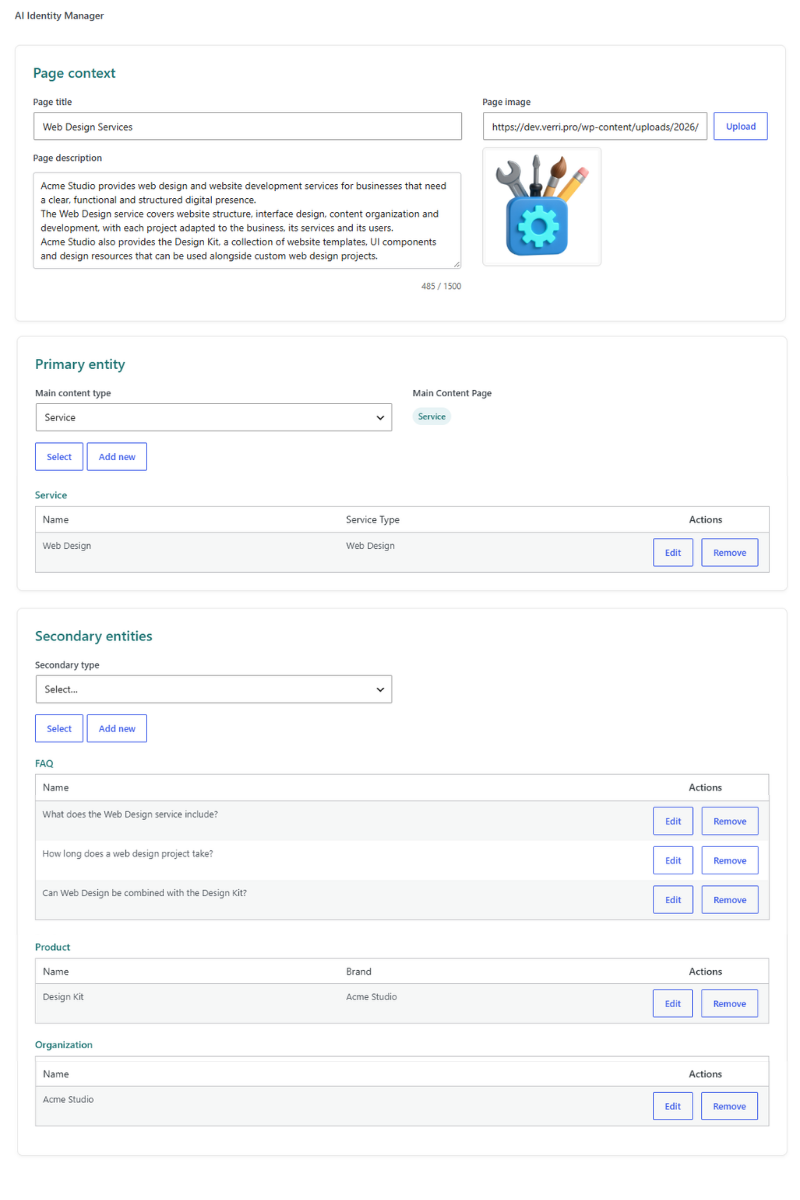800x1200 pixels.
Task: Click Add new under Secondary entities
Action: pyautogui.click(x=117, y=728)
